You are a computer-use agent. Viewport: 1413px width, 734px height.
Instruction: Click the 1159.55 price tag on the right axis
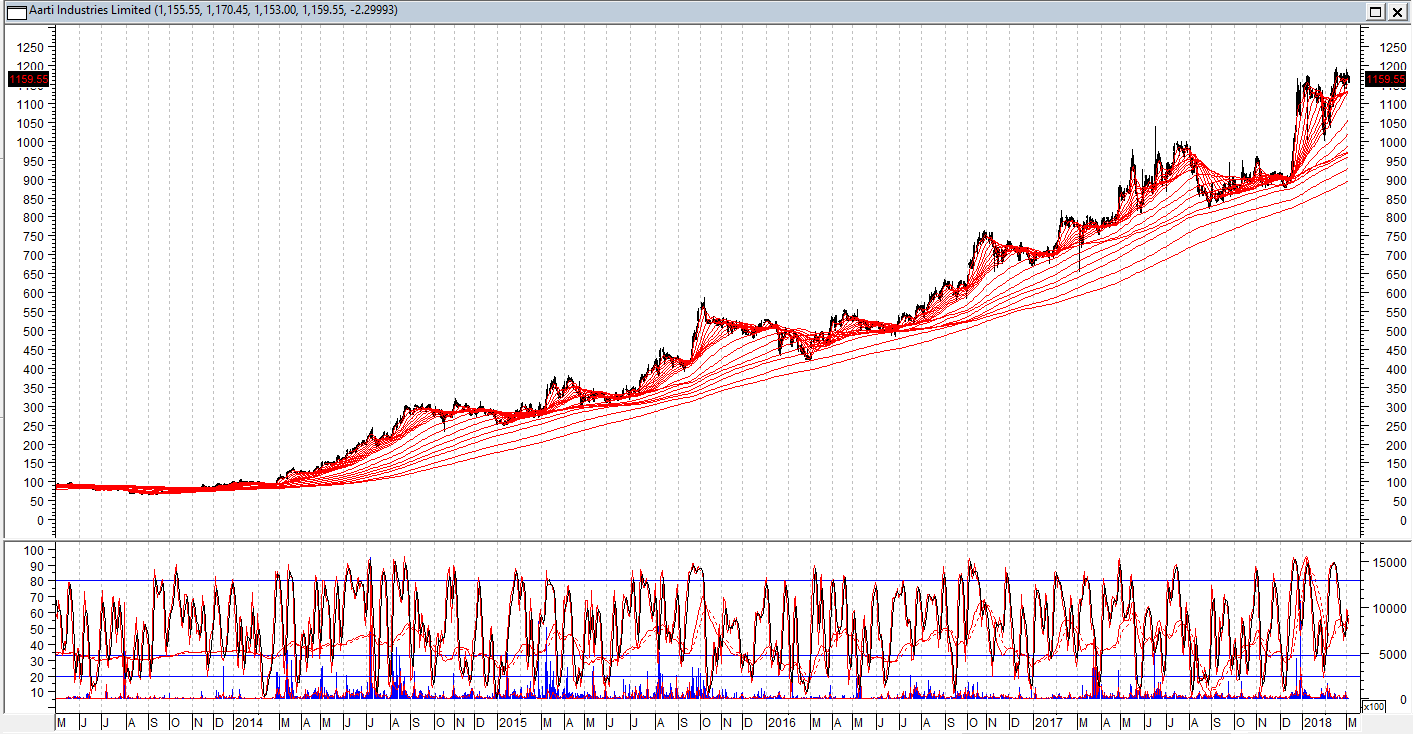click(1385, 78)
